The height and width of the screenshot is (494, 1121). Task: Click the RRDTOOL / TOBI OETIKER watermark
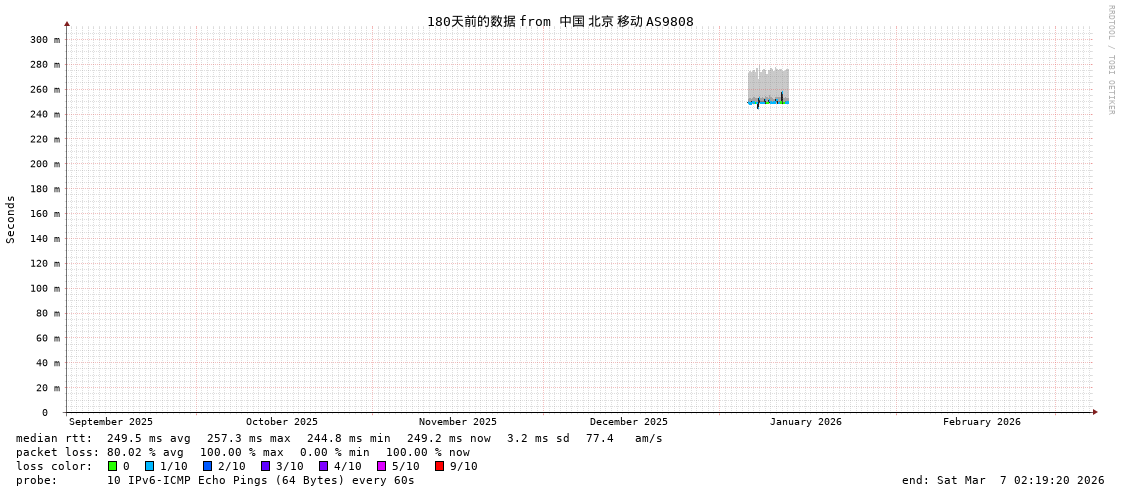1110,60
